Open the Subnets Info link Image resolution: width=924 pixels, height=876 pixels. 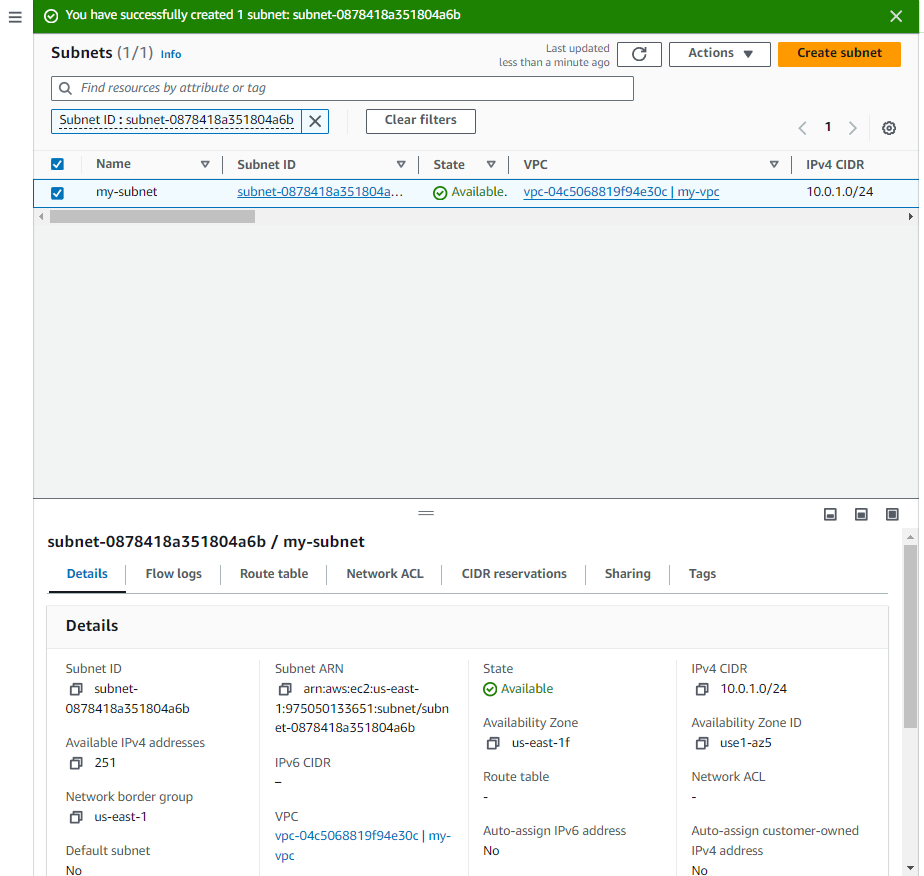[x=171, y=54]
